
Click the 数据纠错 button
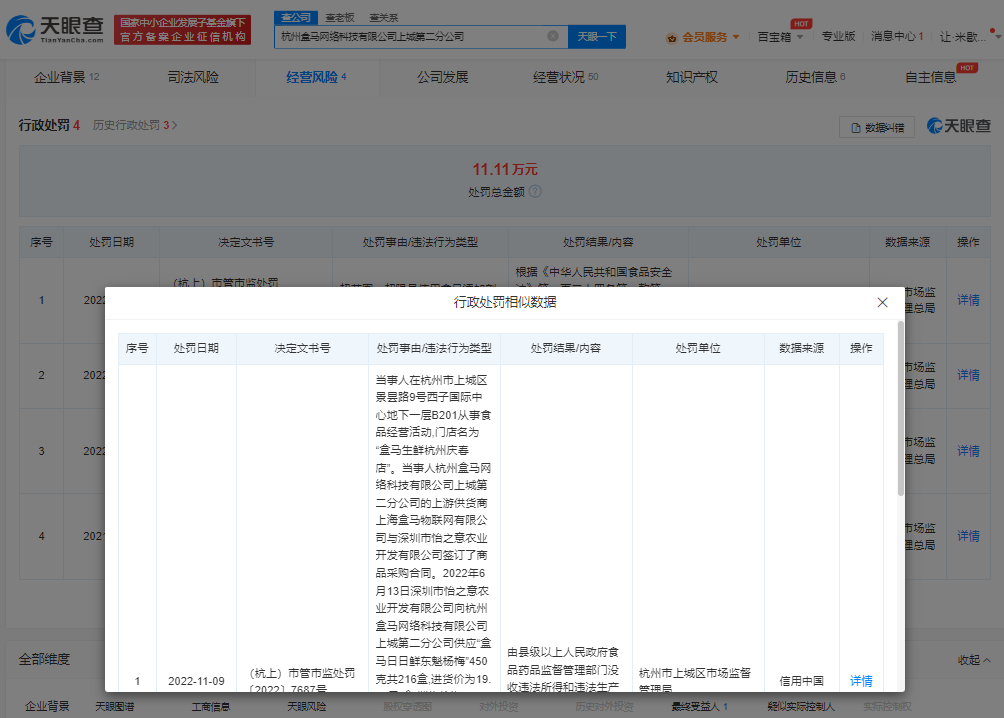[x=877, y=127]
